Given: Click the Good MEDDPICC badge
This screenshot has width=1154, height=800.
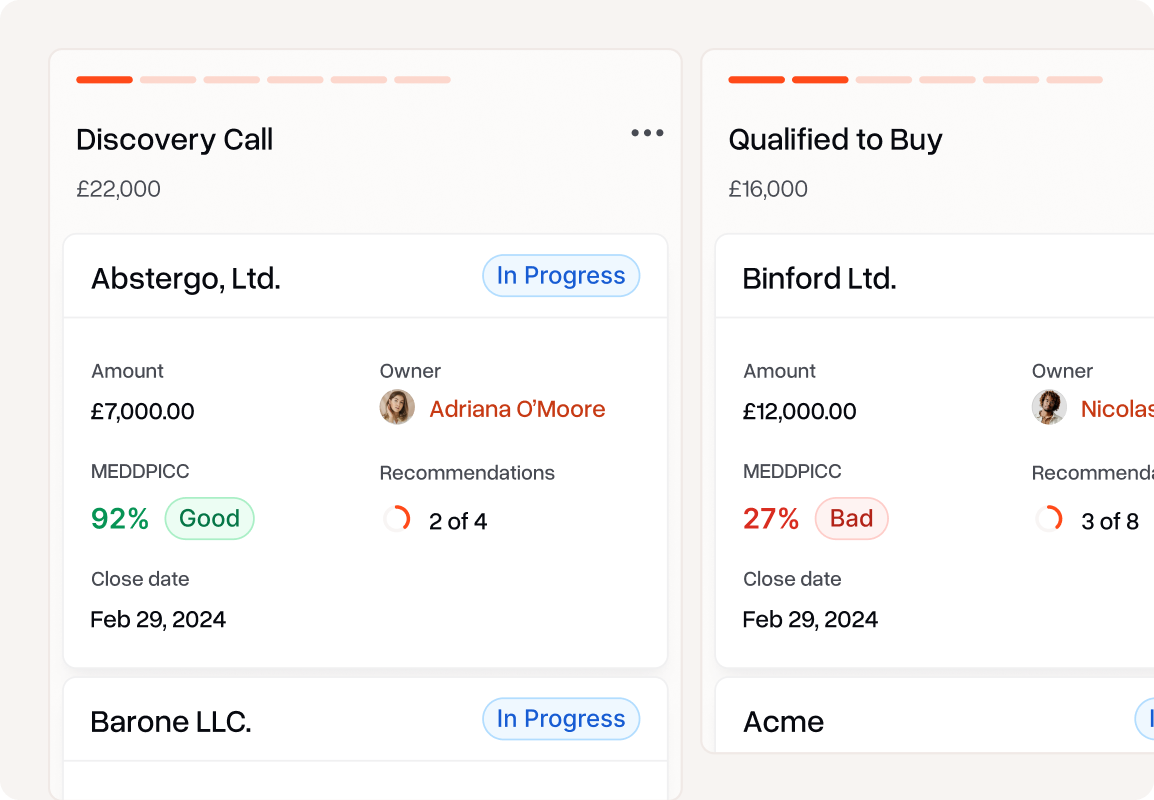Looking at the screenshot, I should point(210,519).
